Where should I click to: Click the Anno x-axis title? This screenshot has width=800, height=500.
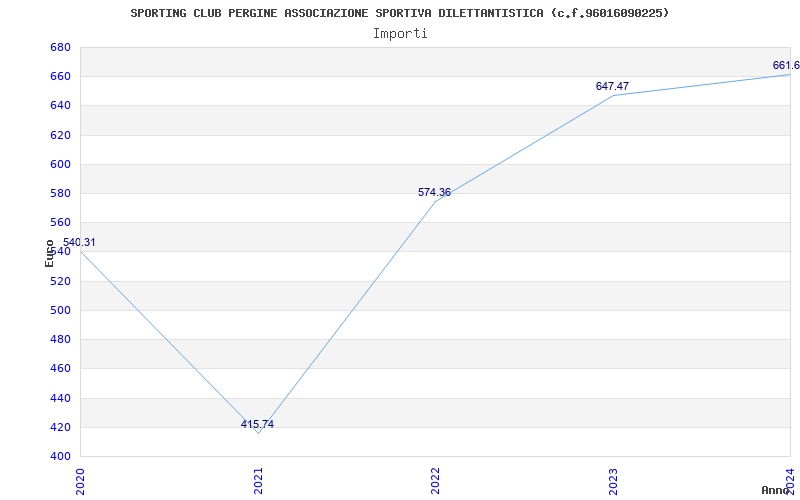[776, 490]
